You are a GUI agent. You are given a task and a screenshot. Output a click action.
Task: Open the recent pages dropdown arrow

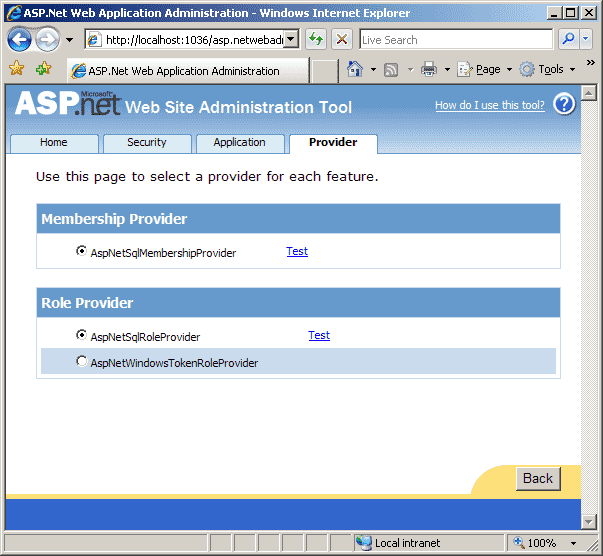69,40
